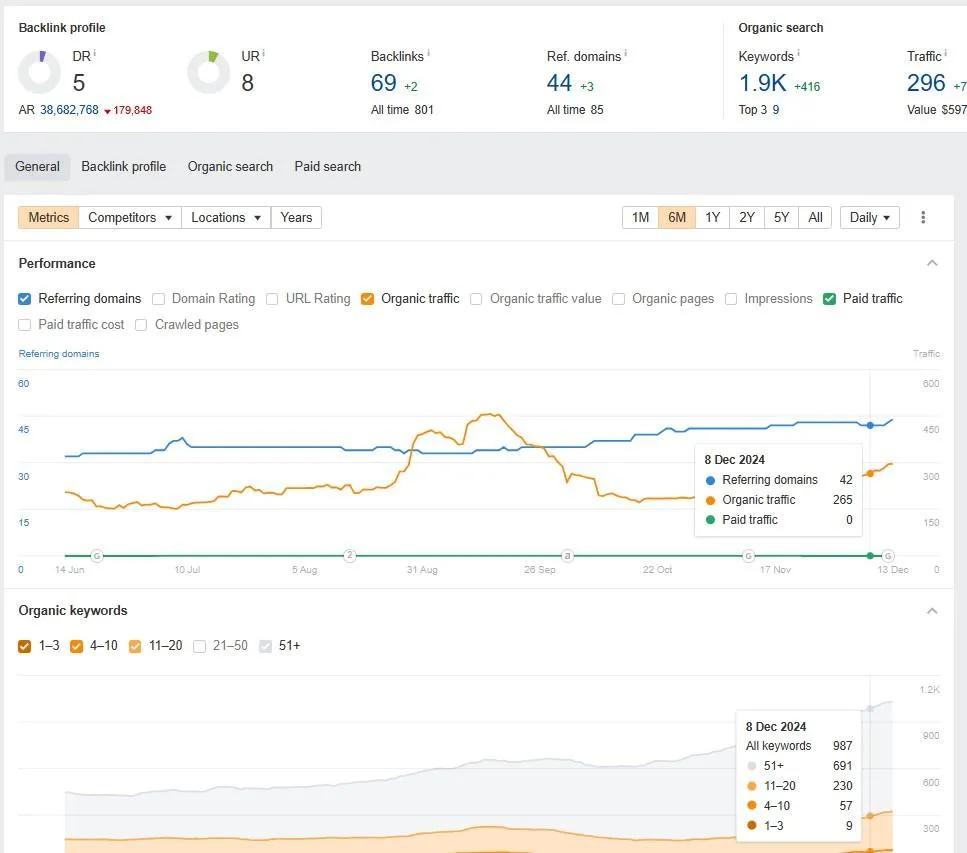Click the info icon beside UR
The width and height of the screenshot is (967, 853).
265,53
